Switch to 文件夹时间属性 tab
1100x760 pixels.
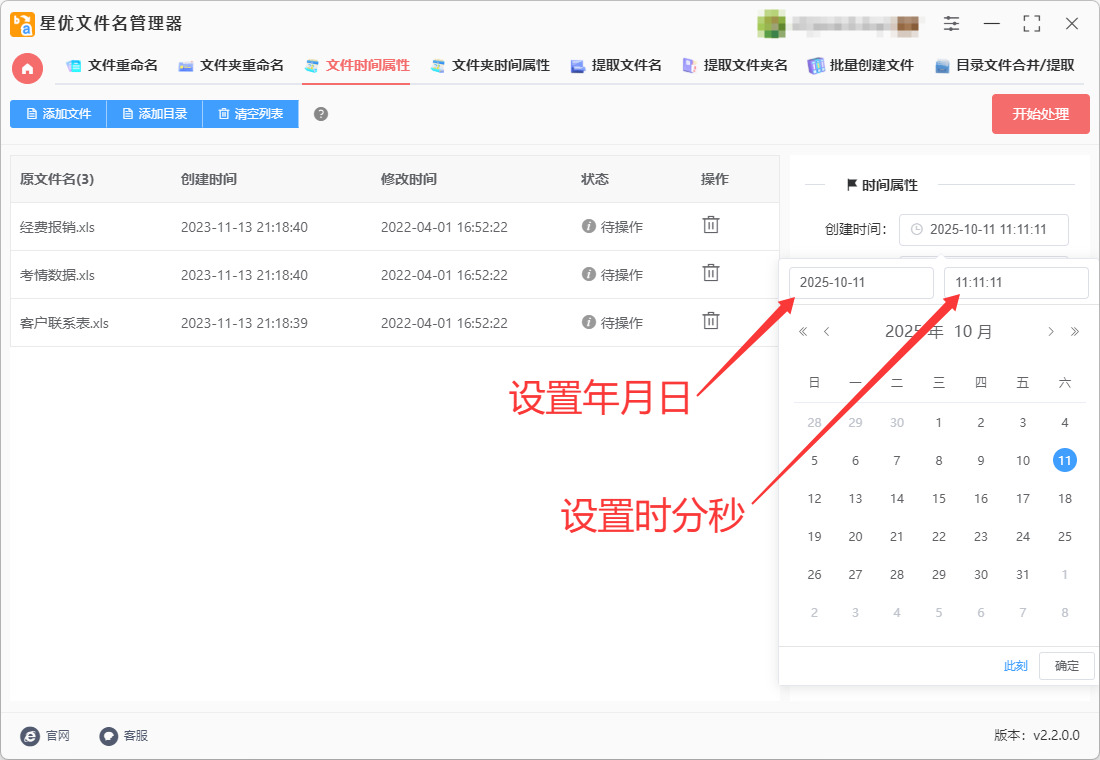click(490, 66)
